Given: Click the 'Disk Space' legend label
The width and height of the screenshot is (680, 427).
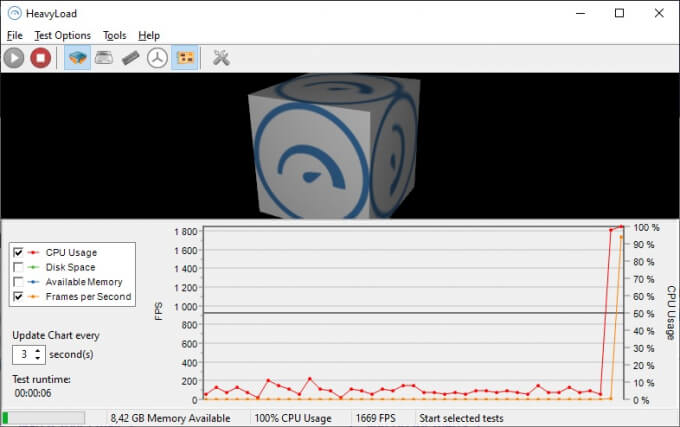Looking at the screenshot, I should 70,267.
